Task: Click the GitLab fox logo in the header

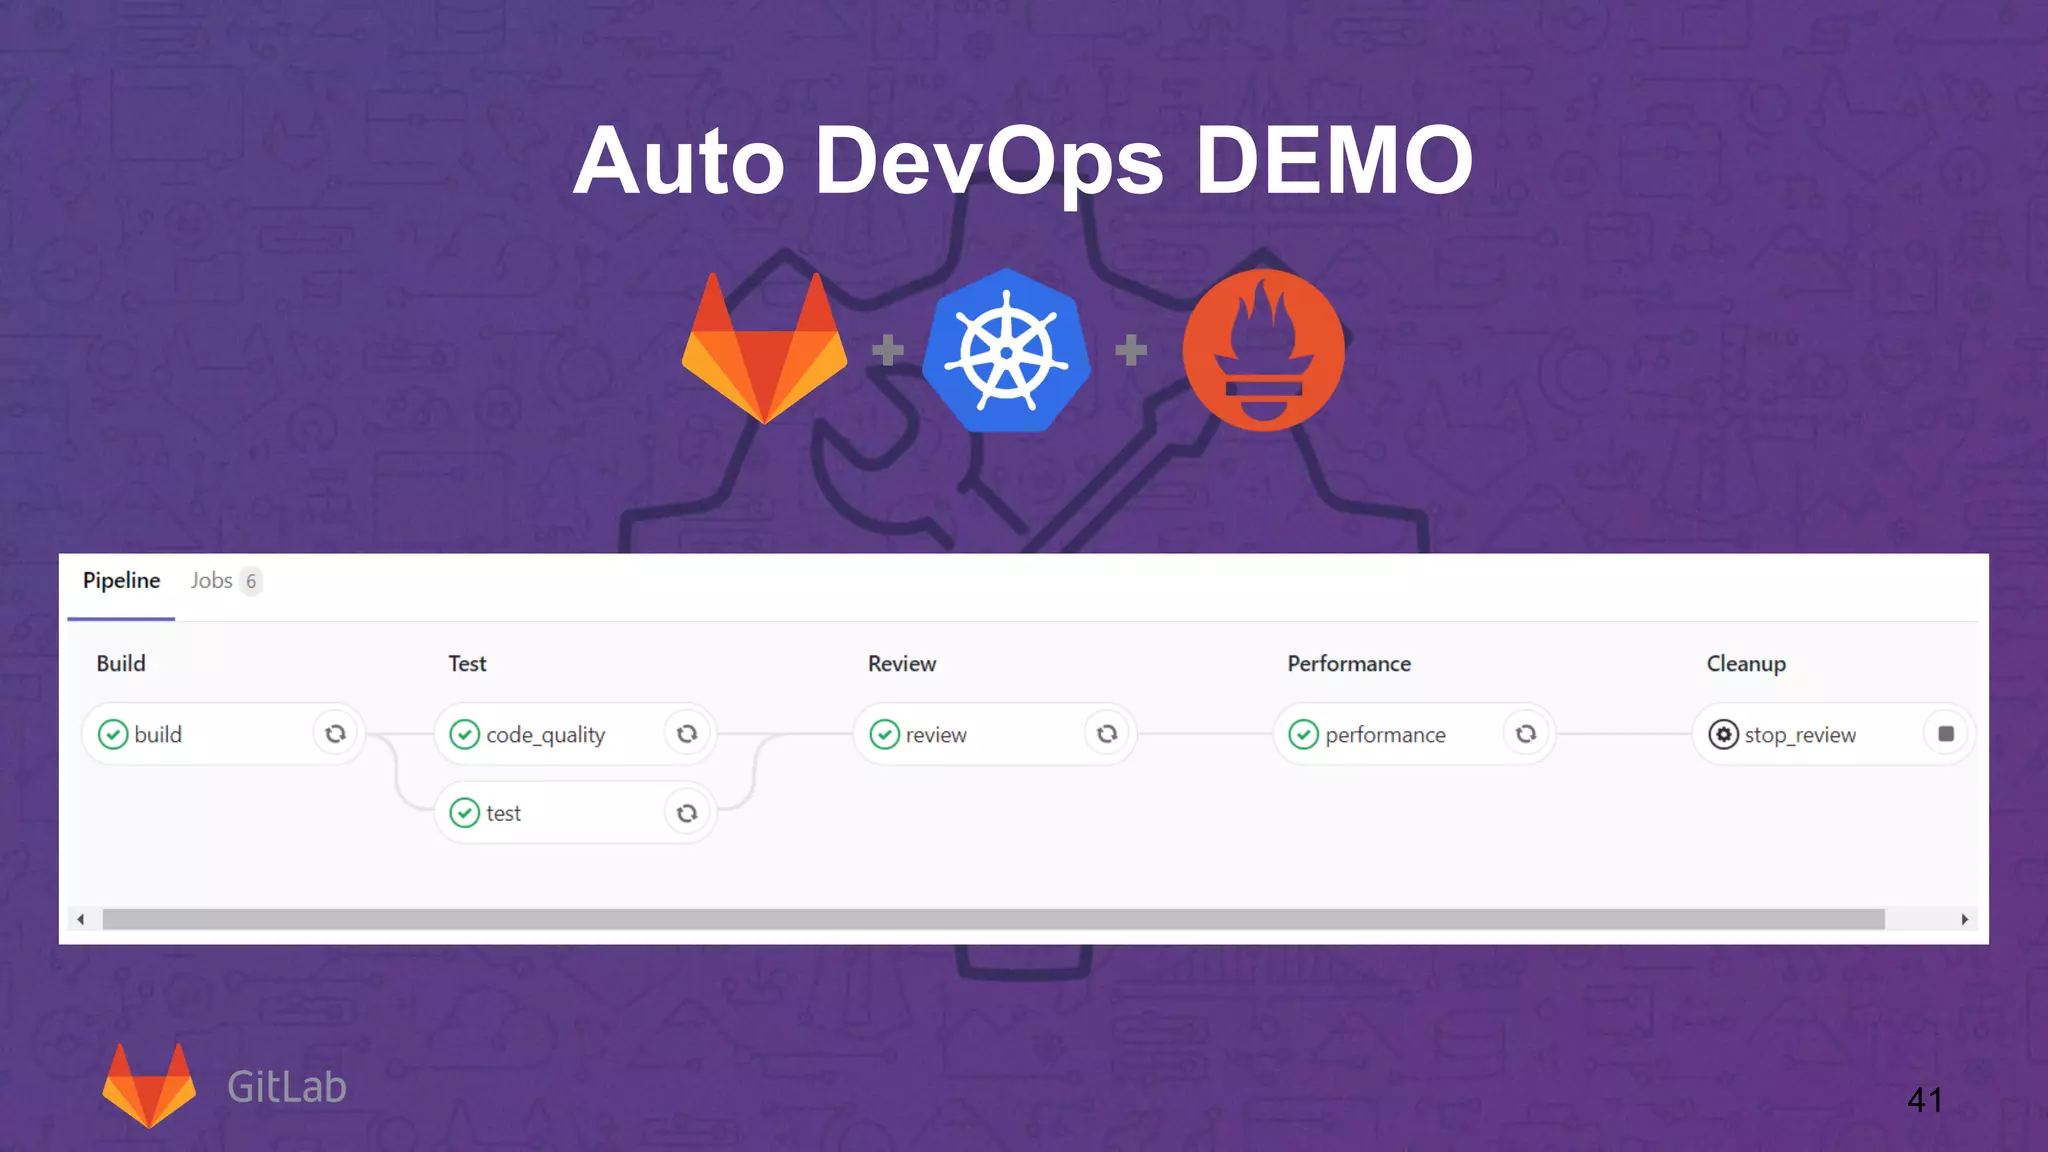Action: point(765,348)
